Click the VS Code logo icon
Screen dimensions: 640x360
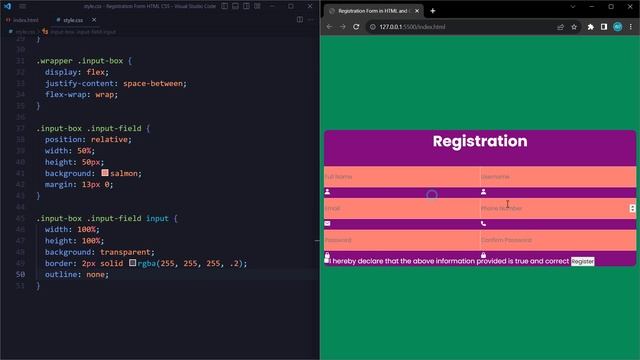pyautogui.click(x=7, y=6)
